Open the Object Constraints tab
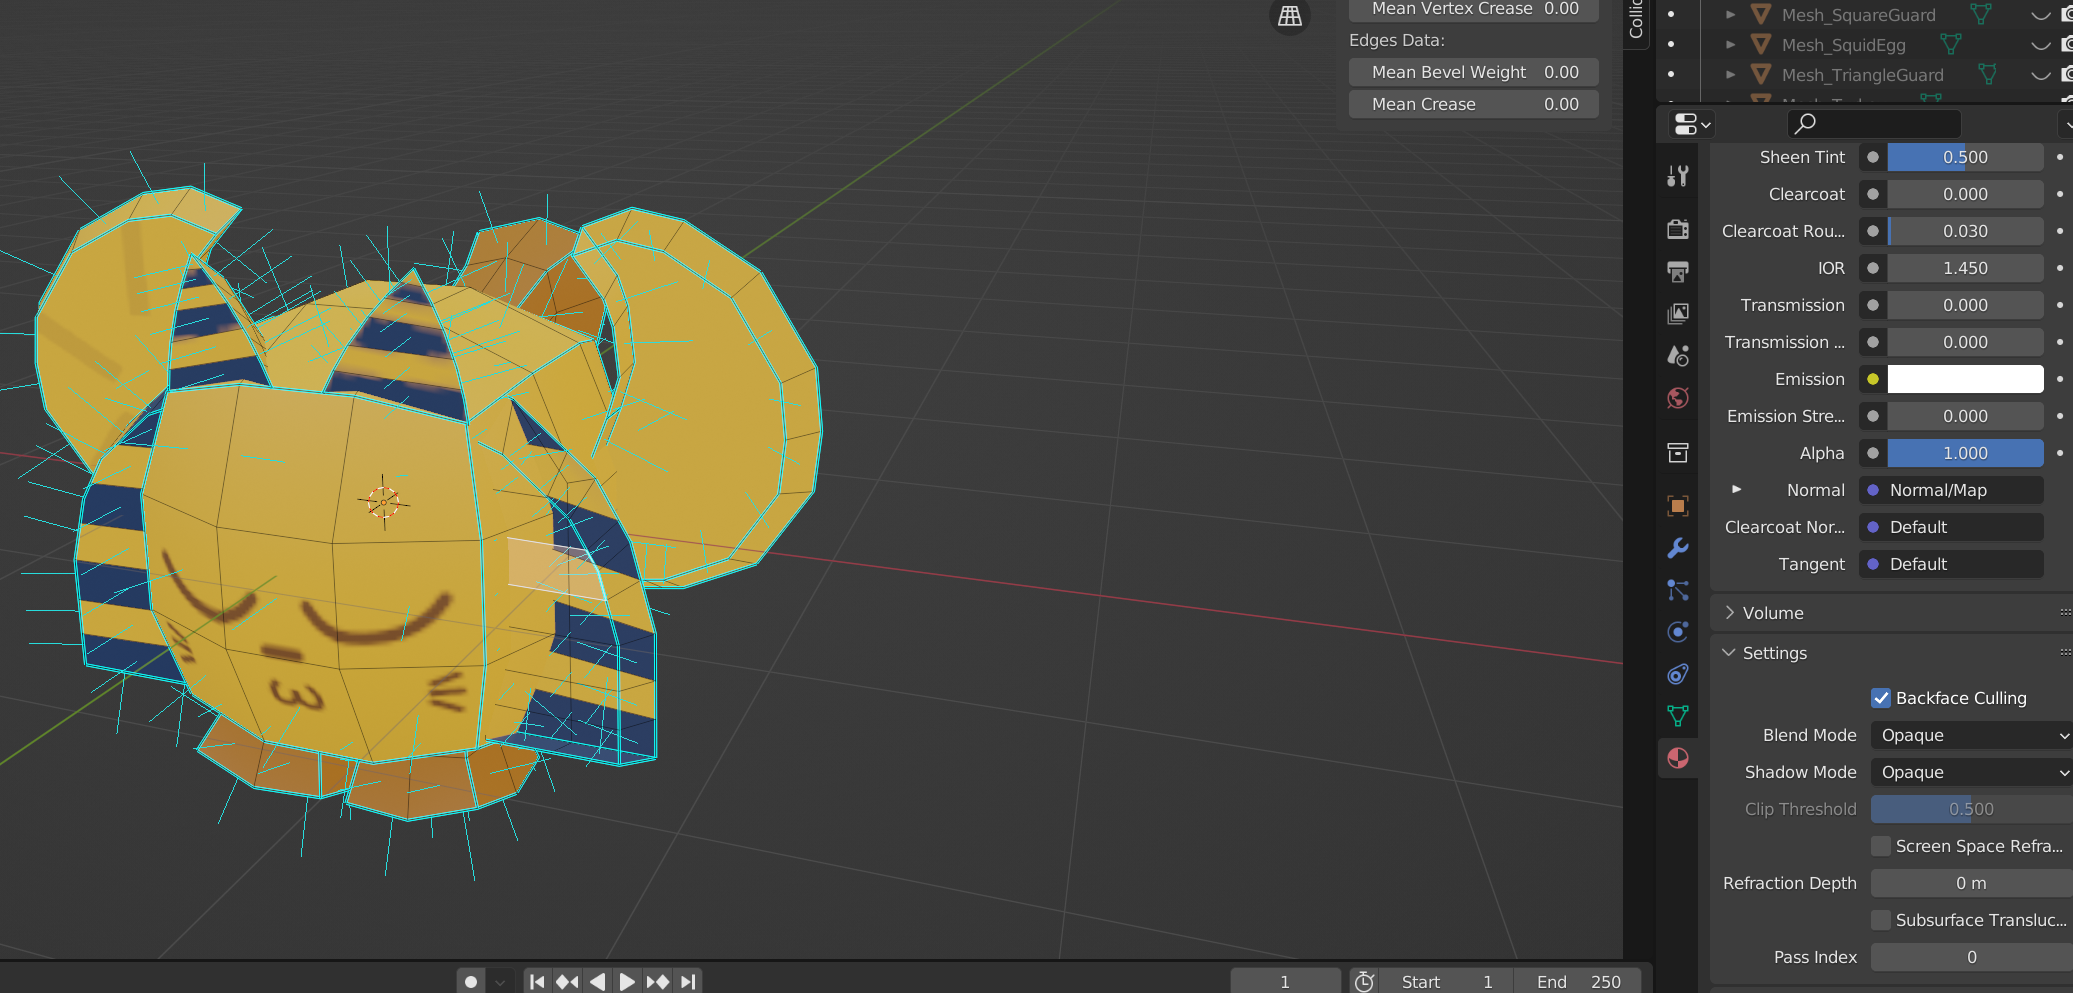Viewport: 2073px width, 993px height. point(1678,674)
